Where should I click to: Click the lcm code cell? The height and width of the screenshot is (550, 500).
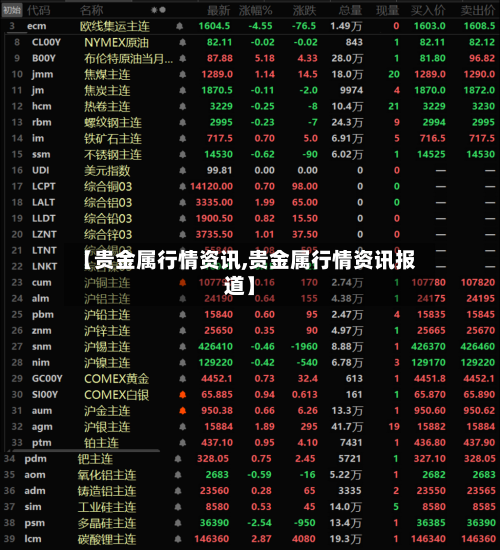[x=33, y=539]
